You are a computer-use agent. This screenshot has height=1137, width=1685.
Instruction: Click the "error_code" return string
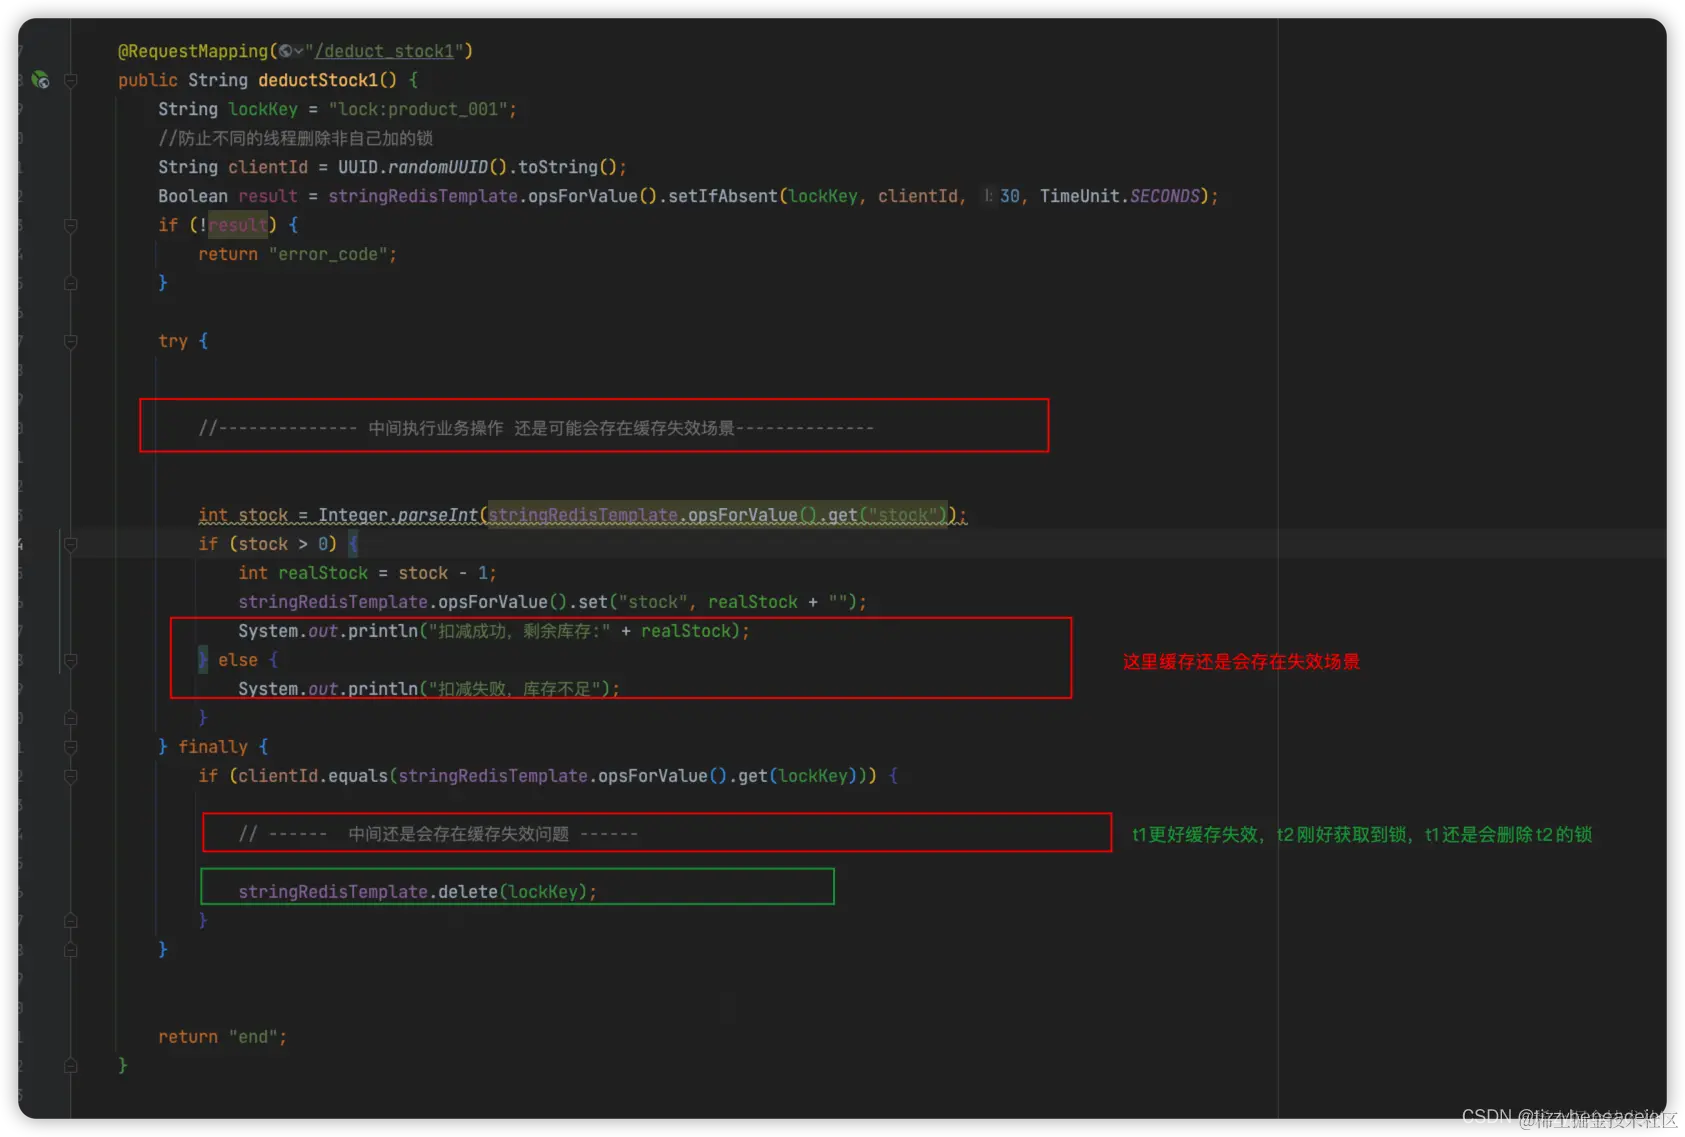point(328,254)
